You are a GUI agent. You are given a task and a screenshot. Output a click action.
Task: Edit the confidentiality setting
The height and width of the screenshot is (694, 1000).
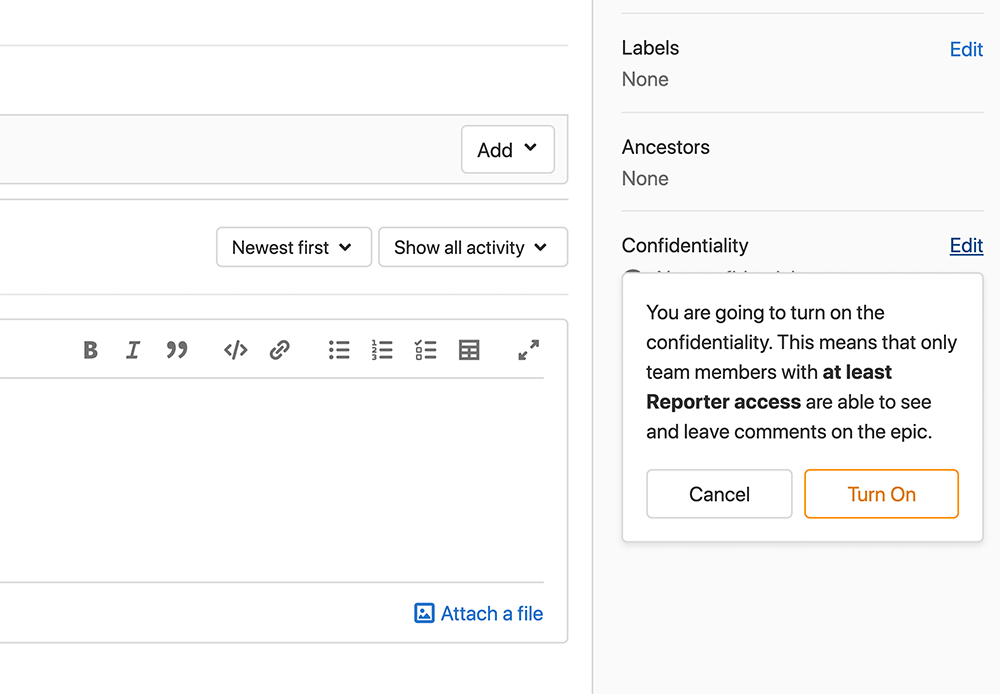tap(966, 245)
